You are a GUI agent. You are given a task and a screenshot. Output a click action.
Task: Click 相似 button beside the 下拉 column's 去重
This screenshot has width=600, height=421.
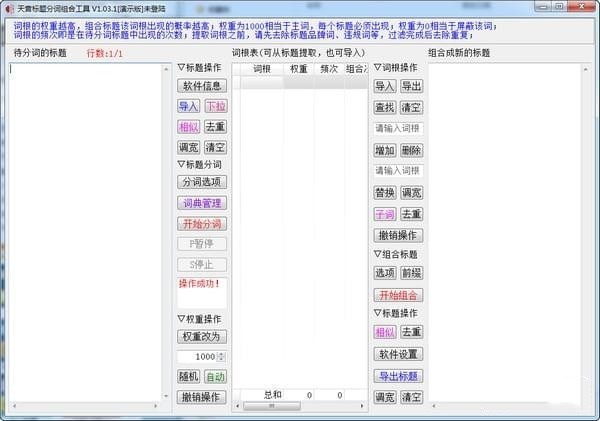[188, 127]
